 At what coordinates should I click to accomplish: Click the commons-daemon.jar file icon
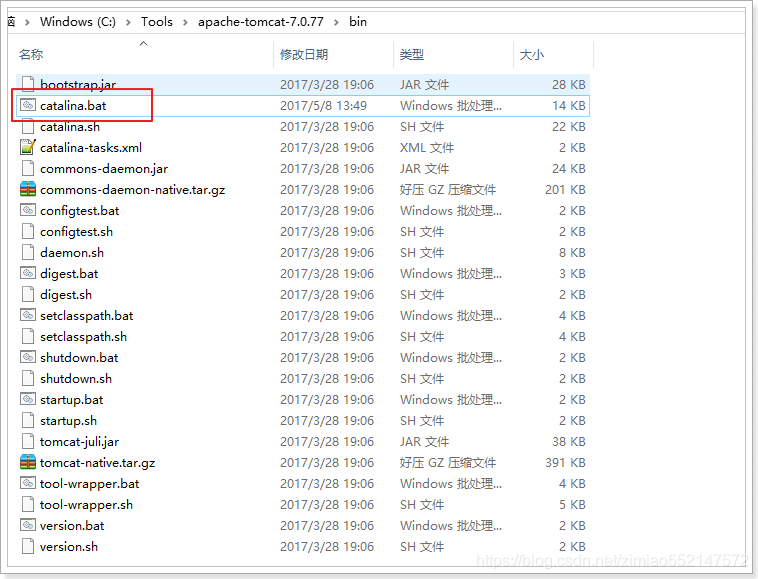pyautogui.click(x=28, y=168)
